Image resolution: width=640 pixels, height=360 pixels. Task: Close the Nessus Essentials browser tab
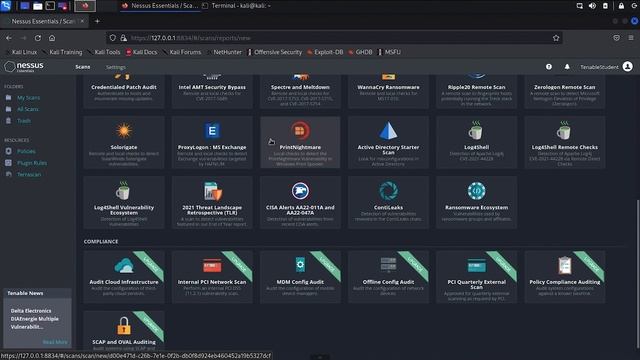tap(82, 21)
